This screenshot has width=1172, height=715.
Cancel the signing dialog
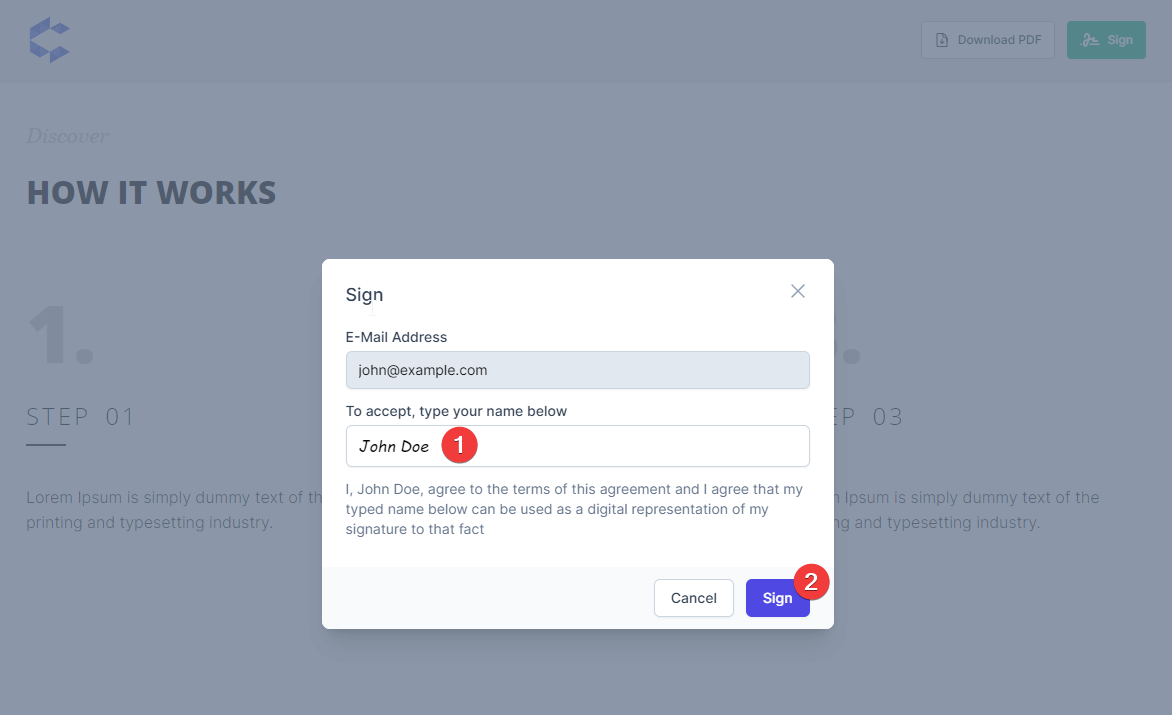point(693,598)
